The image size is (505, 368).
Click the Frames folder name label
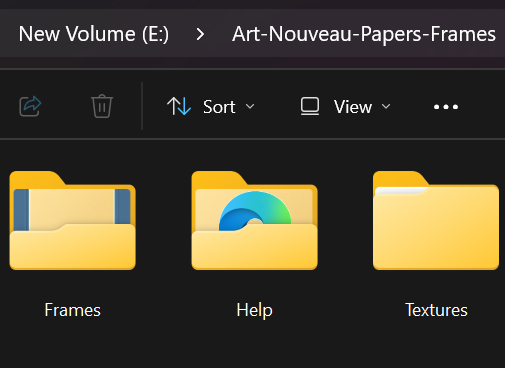pos(73,310)
